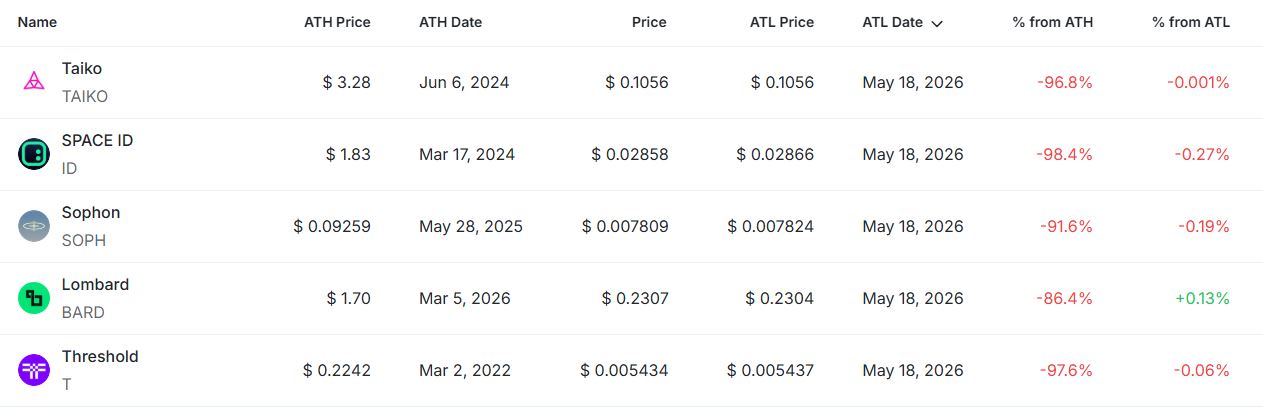Image resolution: width=1263 pixels, height=407 pixels.
Task: Click Lombard's +0.13% from ATL value
Action: [1200, 298]
